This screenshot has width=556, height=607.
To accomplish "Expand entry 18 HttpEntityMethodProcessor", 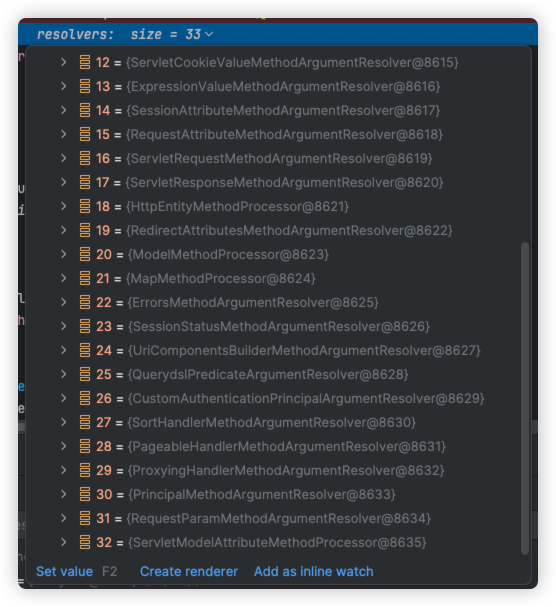I will click(64, 206).
